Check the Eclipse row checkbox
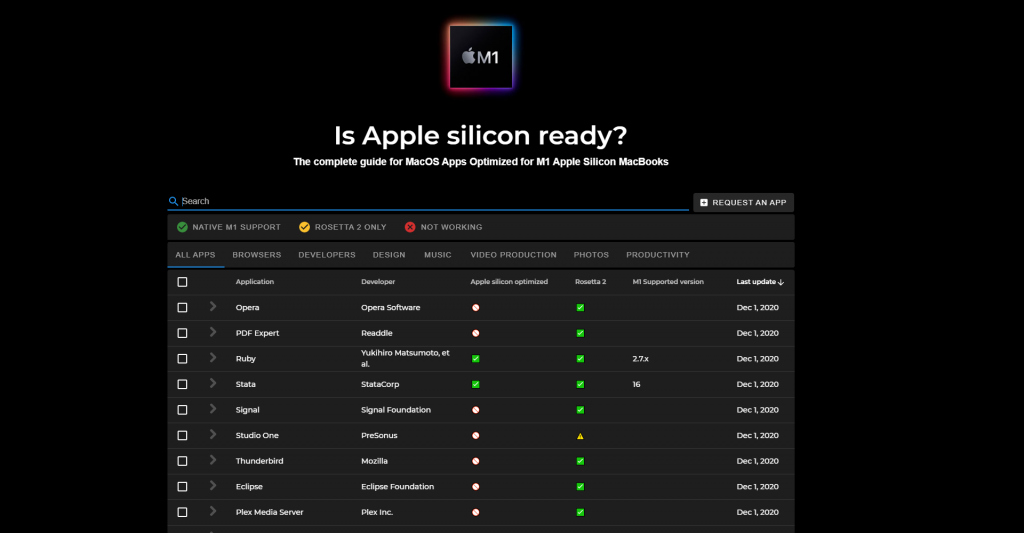Image resolution: width=1024 pixels, height=533 pixels. tap(182, 487)
